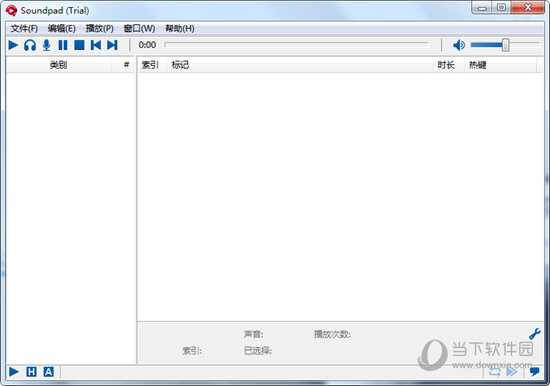This screenshot has height=386, width=550.
Task: Mute audio via the speaker icon
Action: pos(459,45)
